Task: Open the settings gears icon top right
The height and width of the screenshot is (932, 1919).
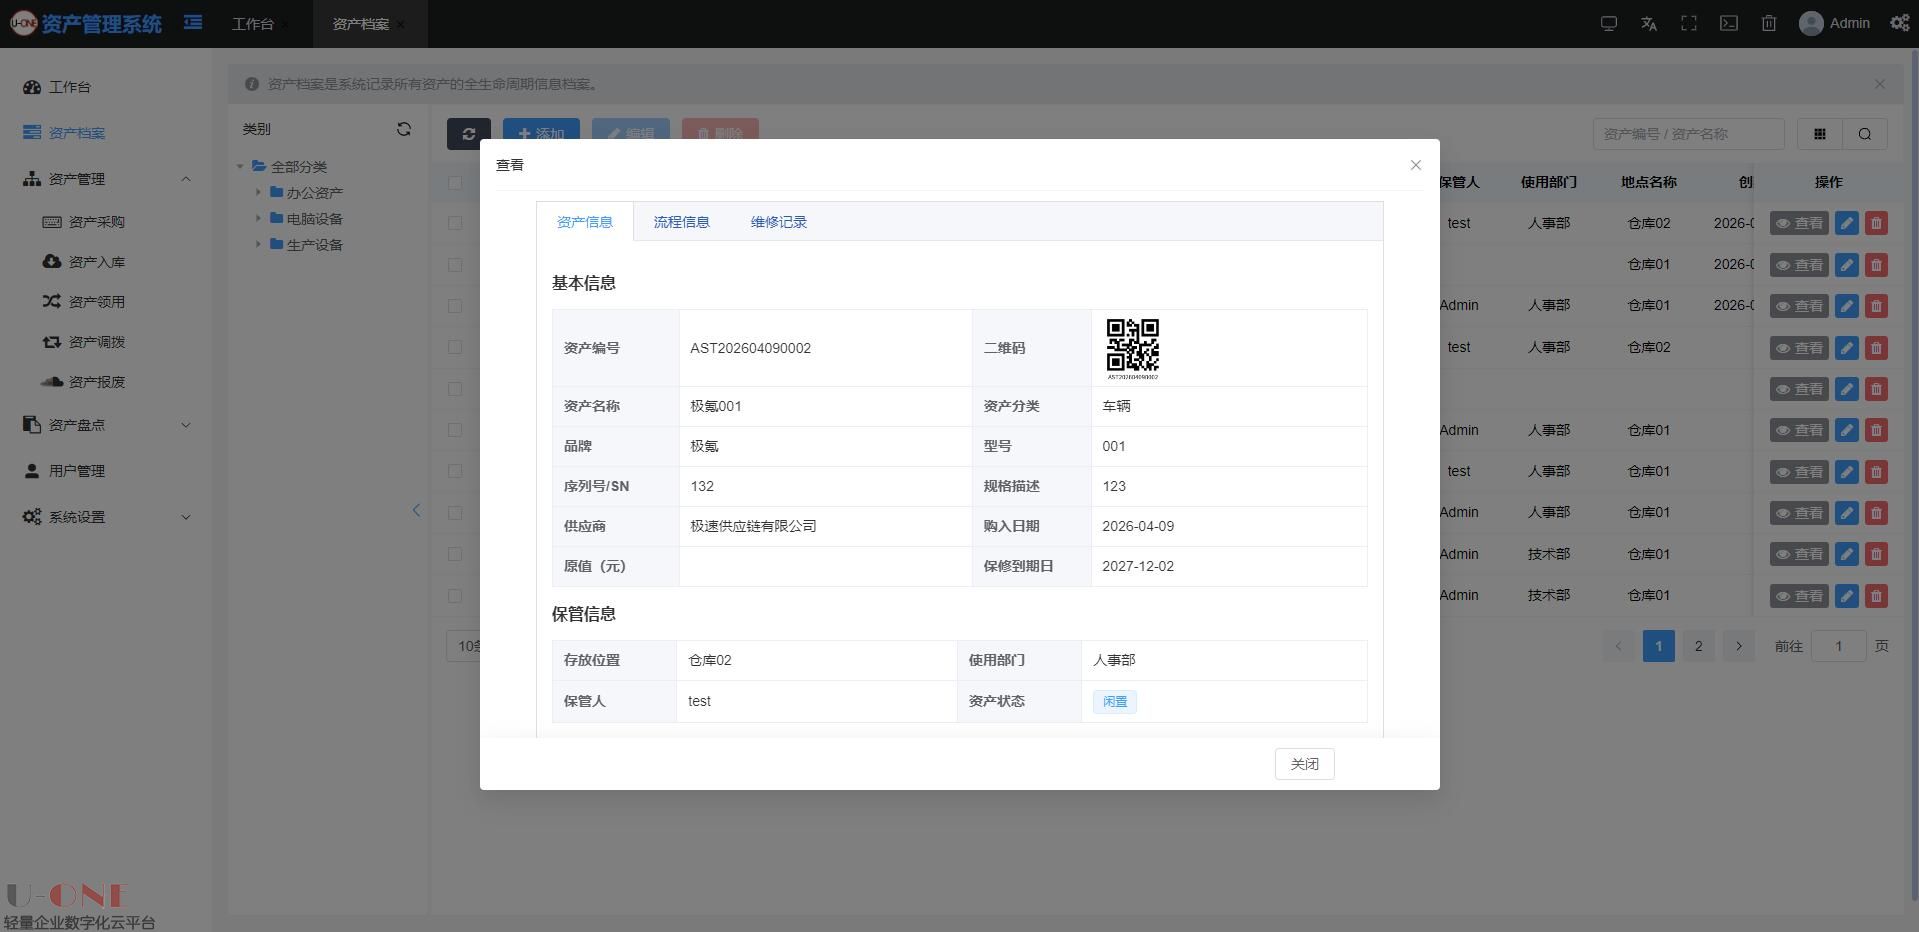Action: (x=1899, y=23)
